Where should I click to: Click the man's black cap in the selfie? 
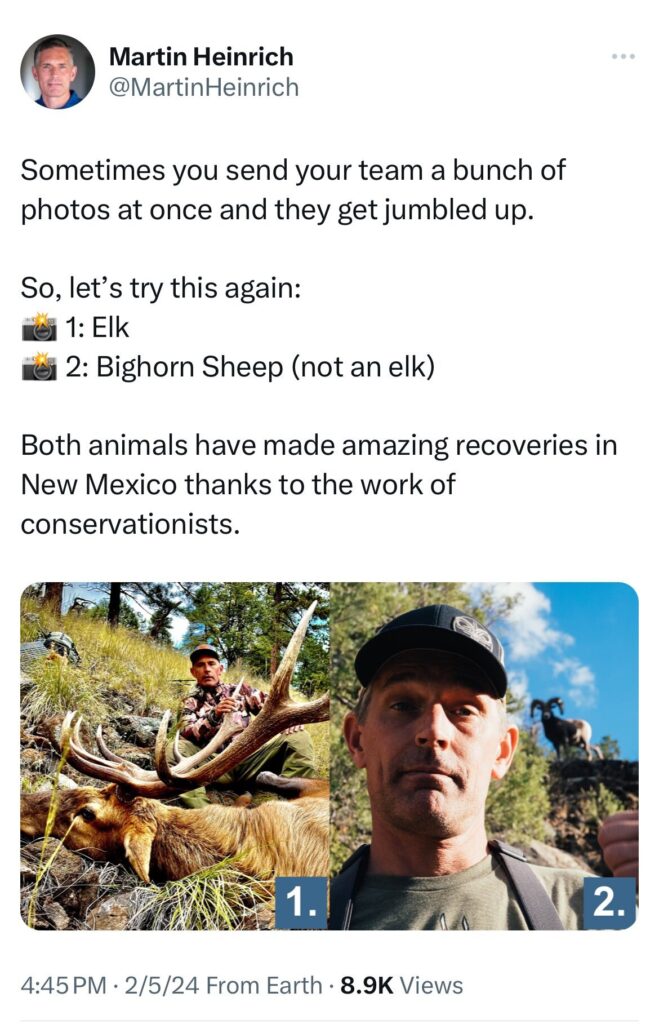(431, 647)
